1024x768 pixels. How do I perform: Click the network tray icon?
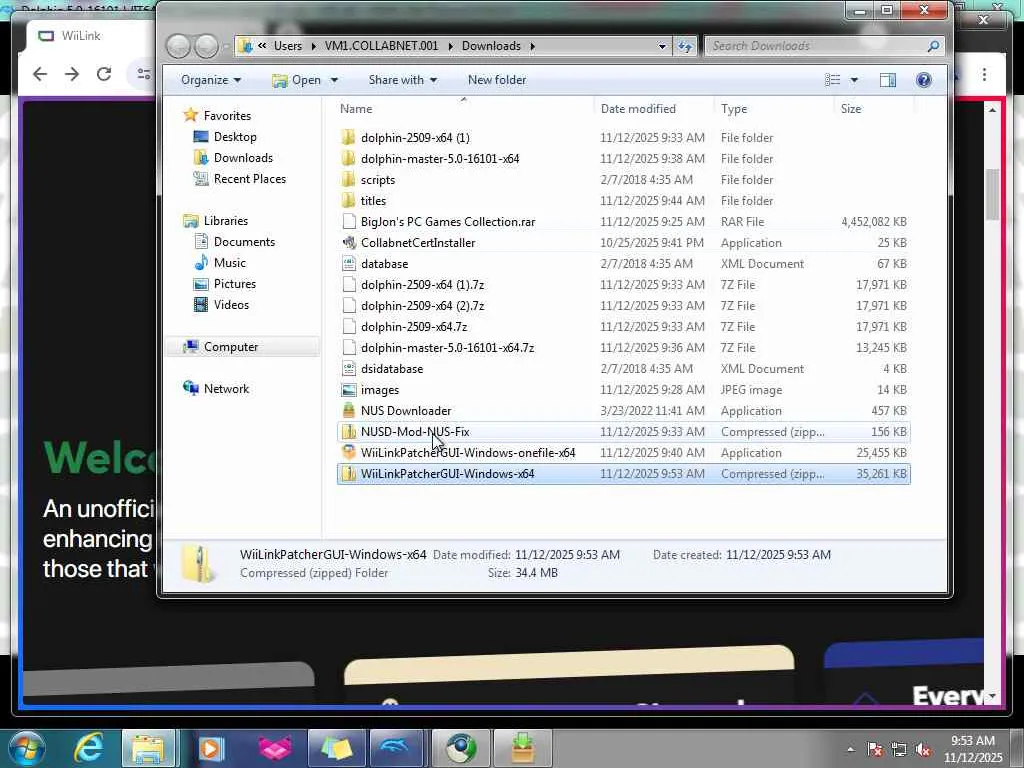point(899,749)
